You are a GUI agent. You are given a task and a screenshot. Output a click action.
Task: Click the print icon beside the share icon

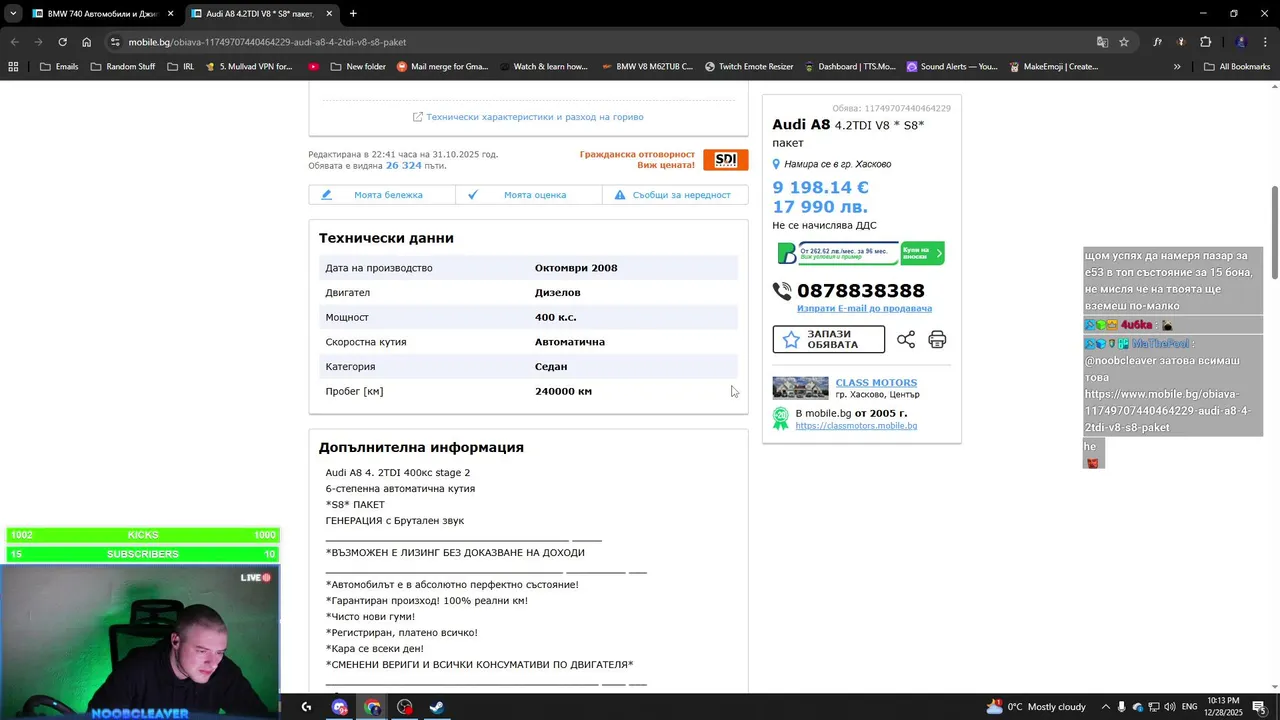click(937, 340)
